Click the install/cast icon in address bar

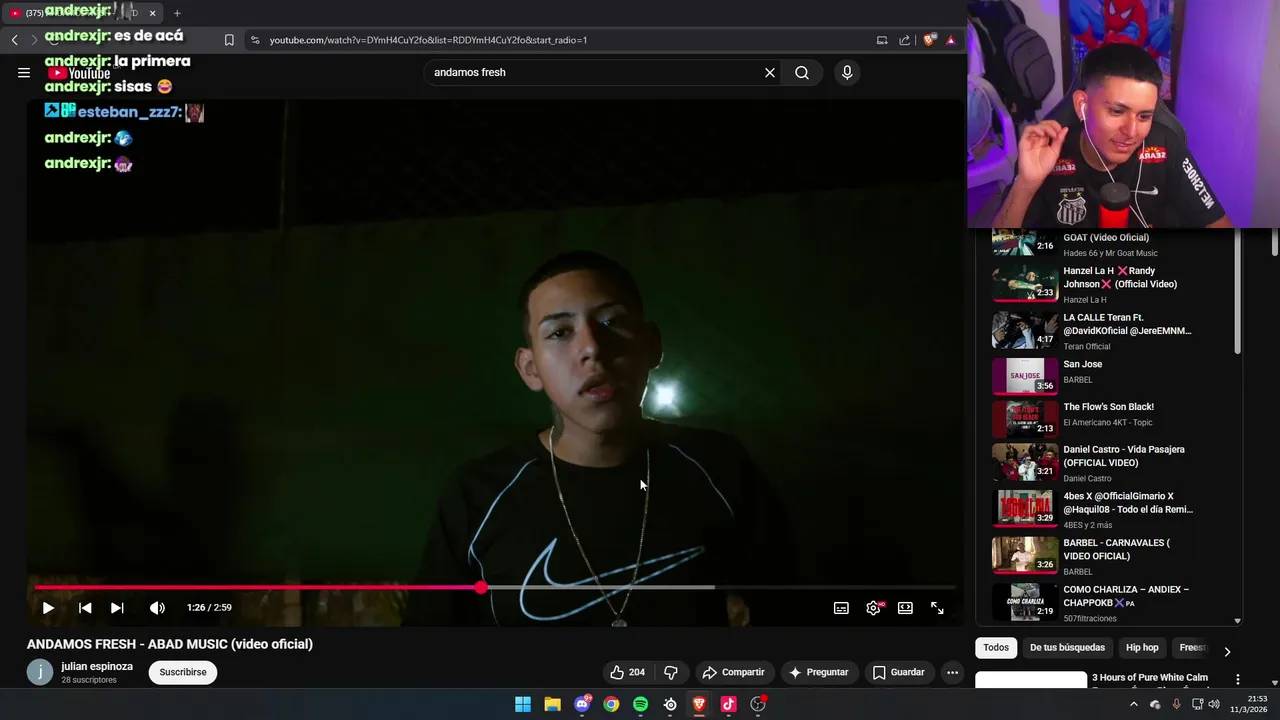[x=882, y=40]
